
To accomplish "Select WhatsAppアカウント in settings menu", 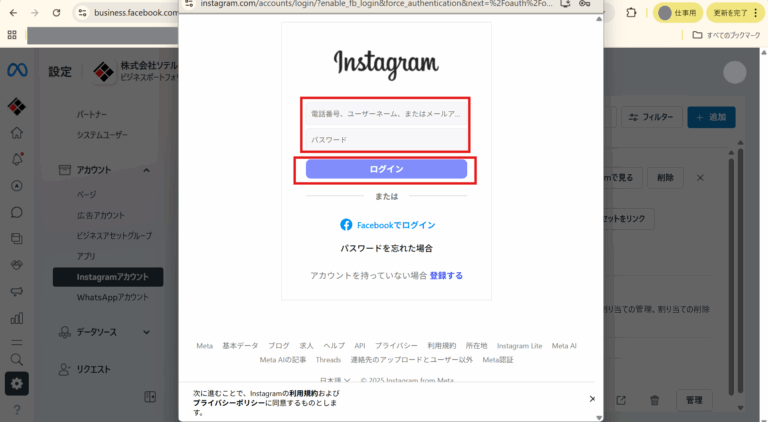I will [x=111, y=298].
